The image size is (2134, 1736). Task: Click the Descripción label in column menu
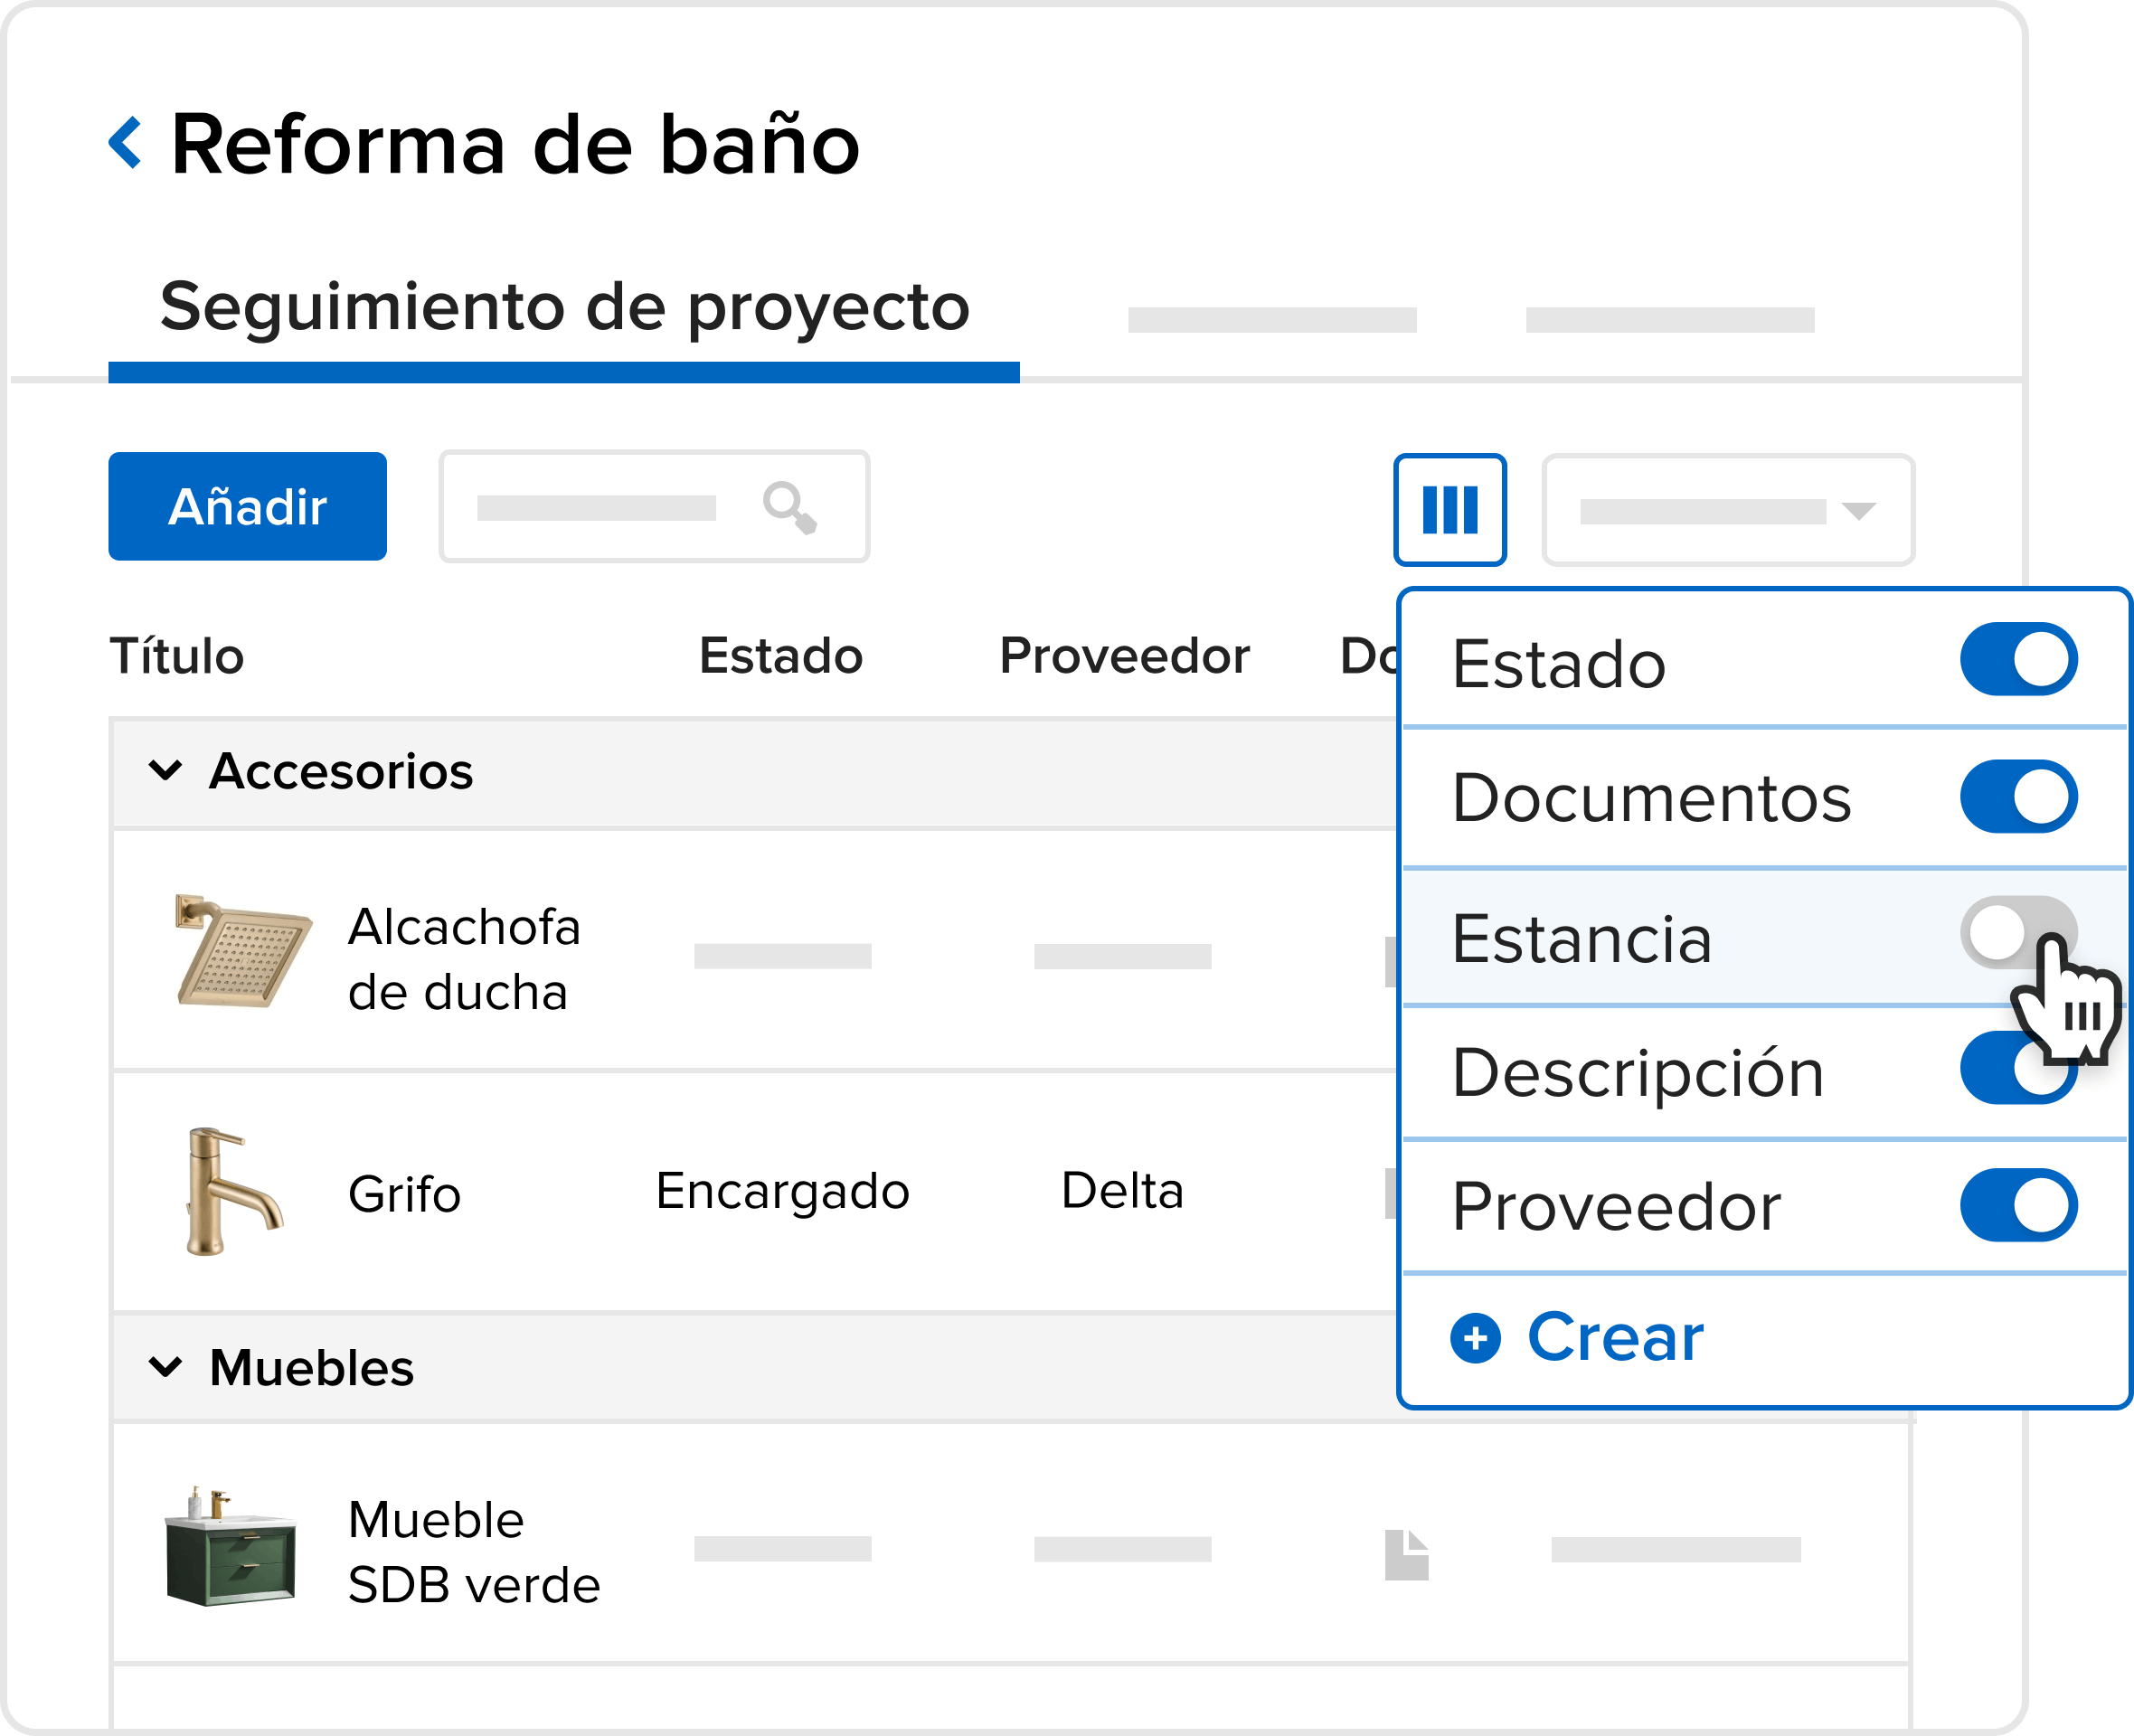(1638, 1073)
